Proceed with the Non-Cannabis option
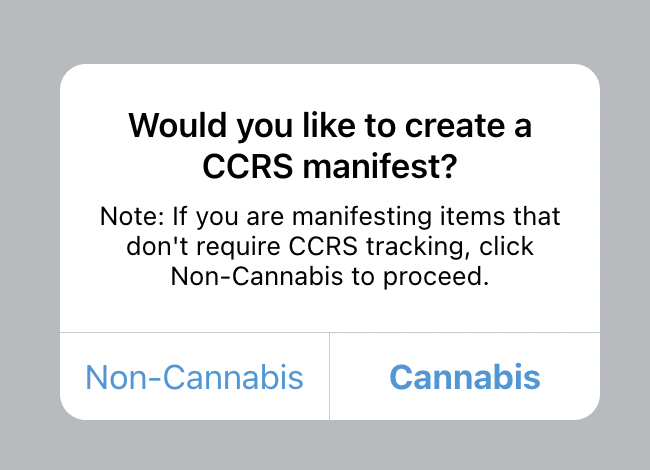 pyautogui.click(x=194, y=377)
